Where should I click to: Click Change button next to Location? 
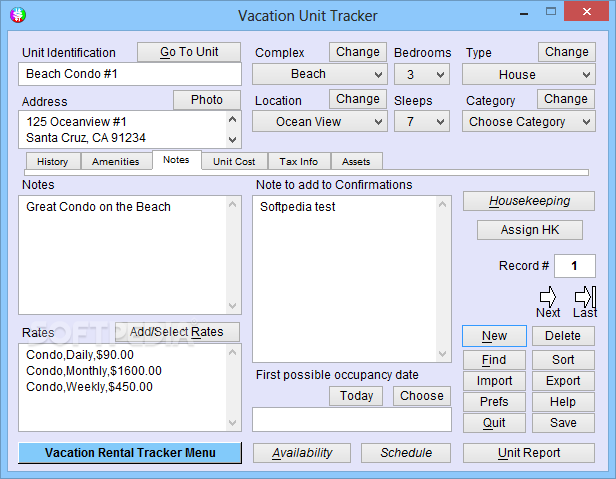coord(358,99)
